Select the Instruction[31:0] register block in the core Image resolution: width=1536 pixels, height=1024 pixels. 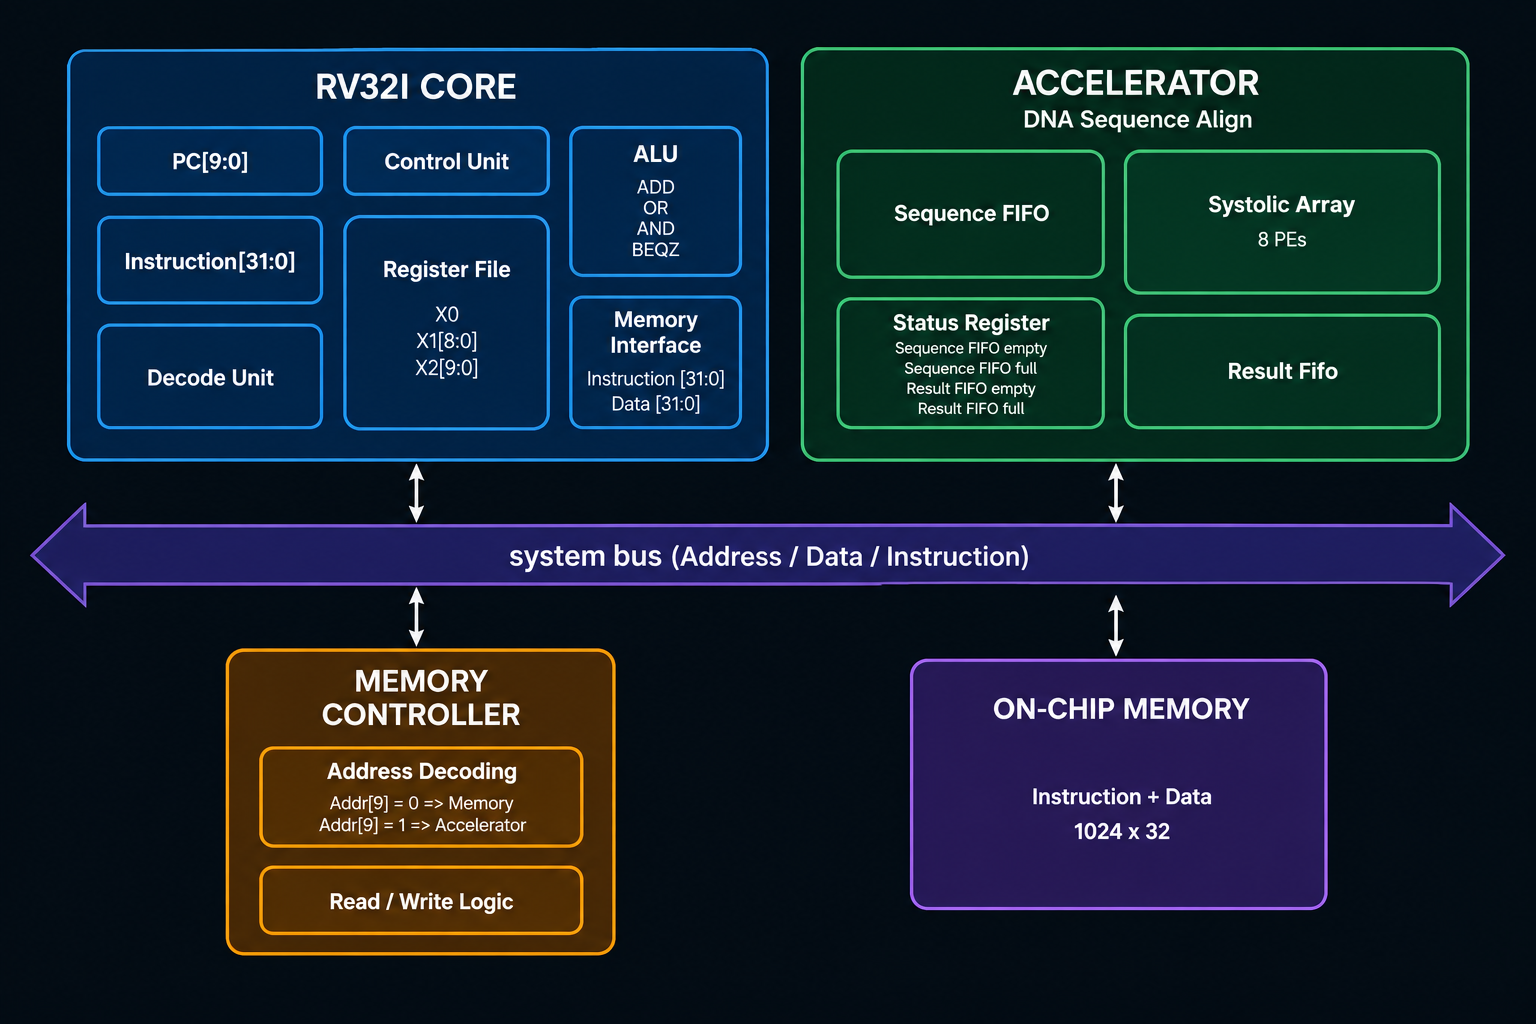[210, 261]
